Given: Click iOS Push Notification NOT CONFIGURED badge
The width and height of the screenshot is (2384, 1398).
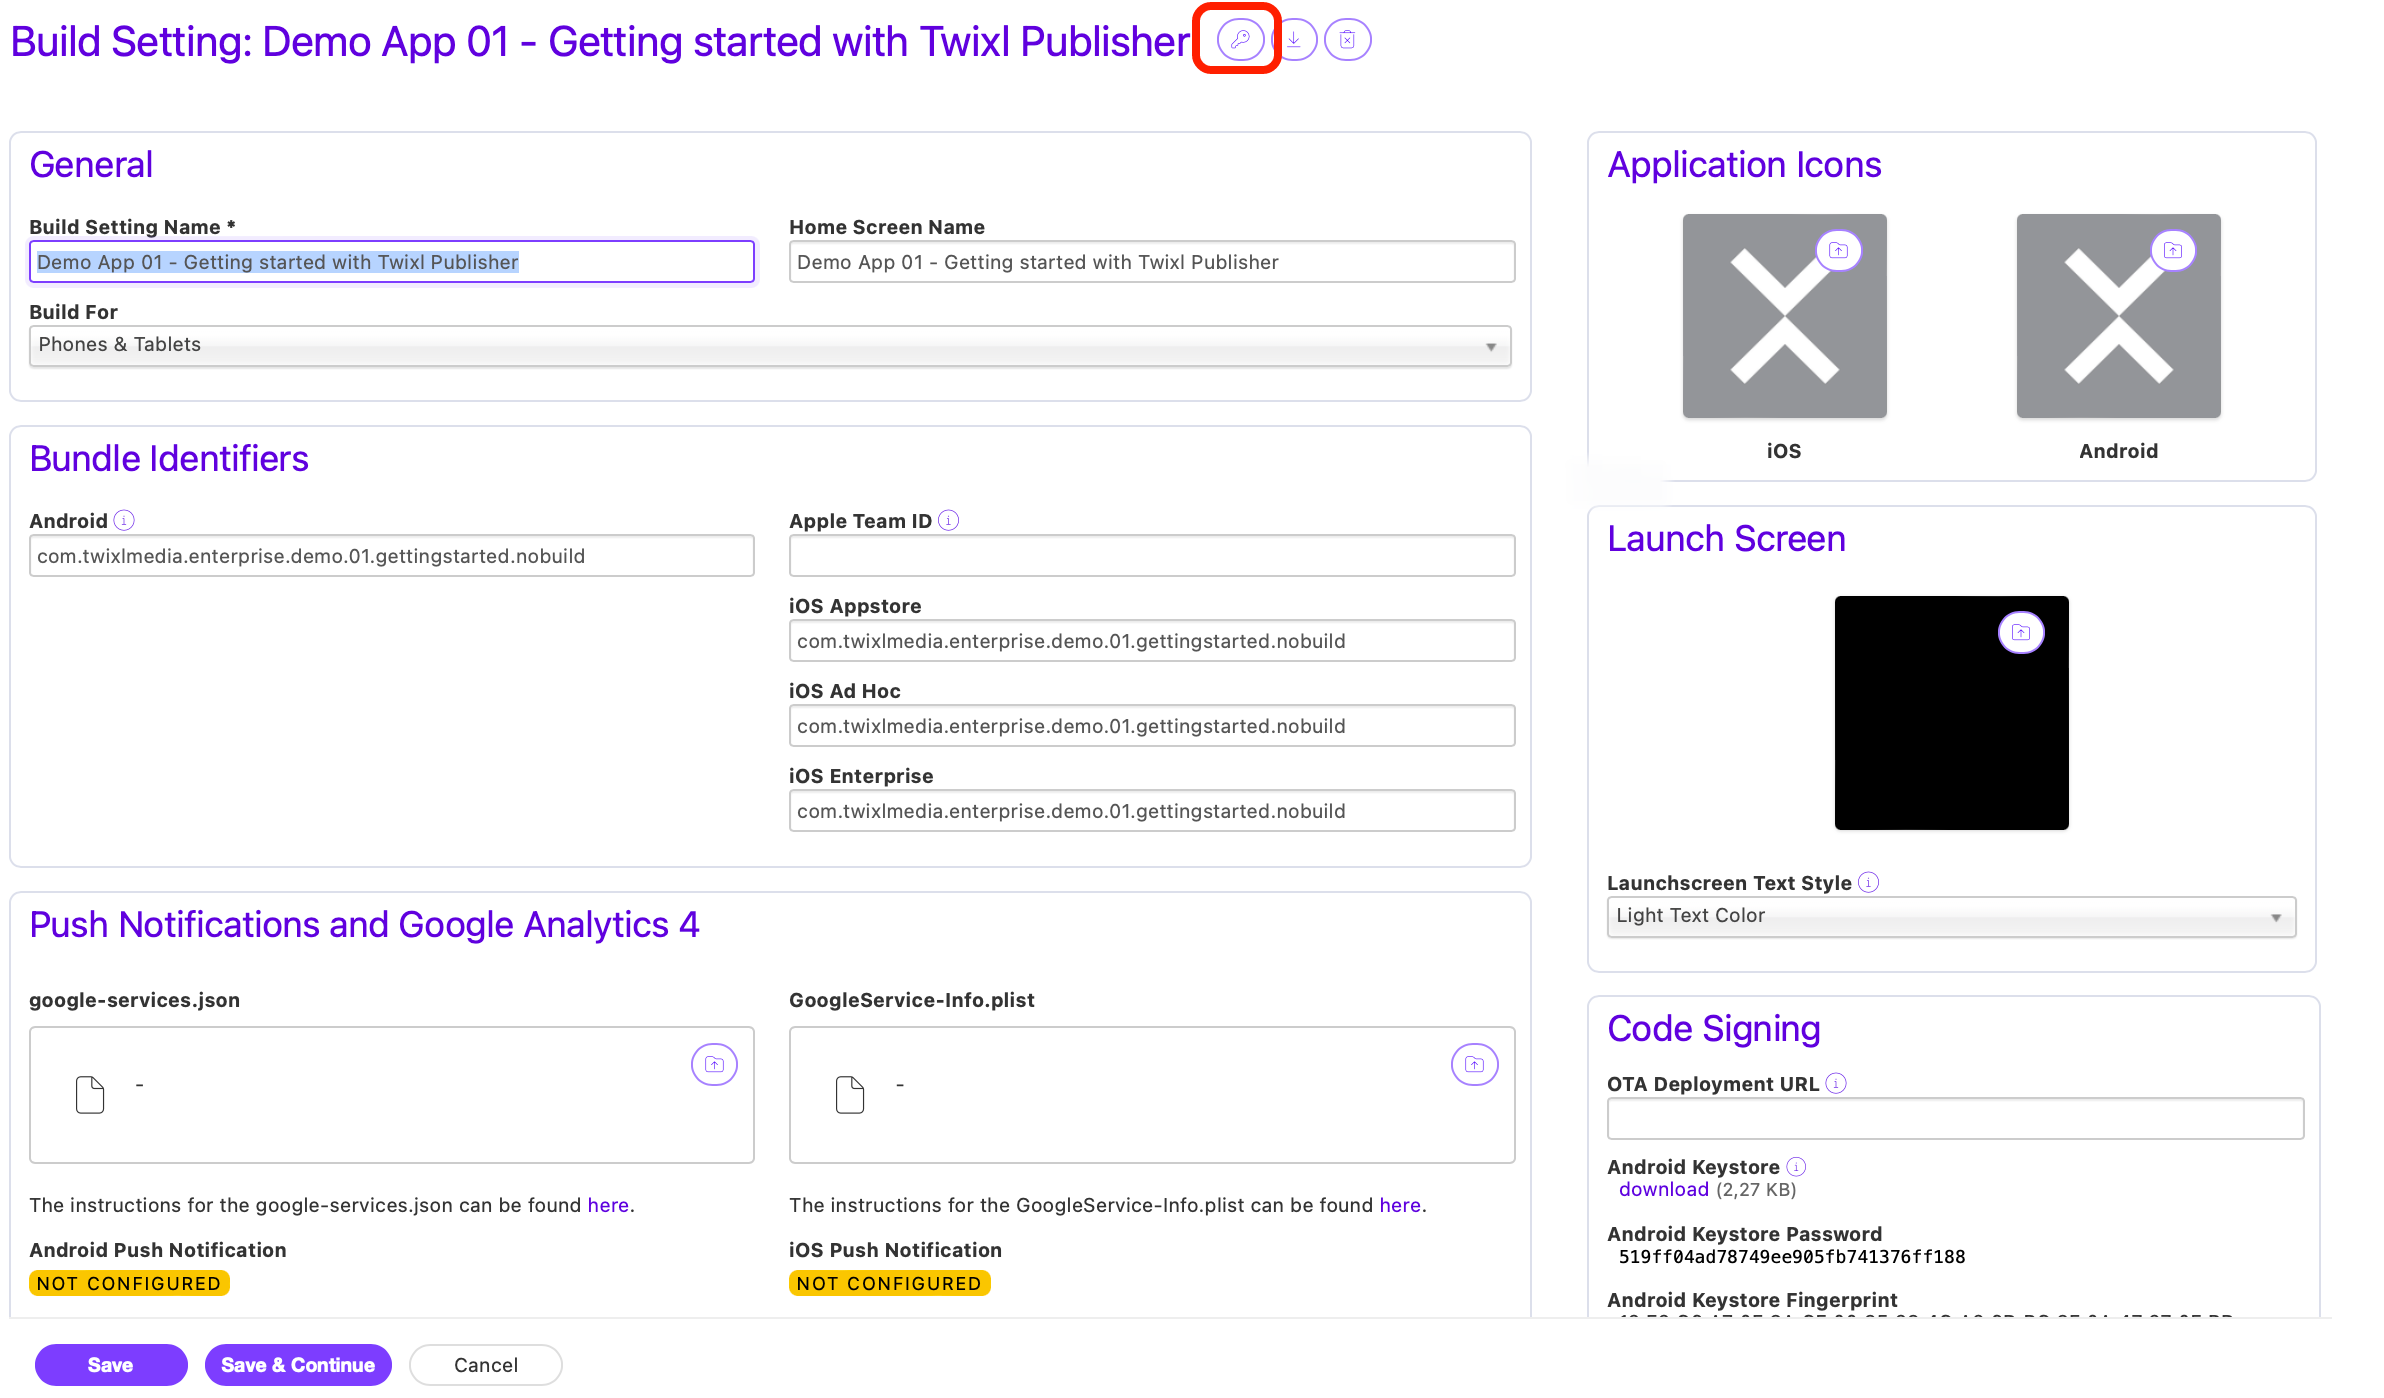Looking at the screenshot, I should click(889, 1283).
